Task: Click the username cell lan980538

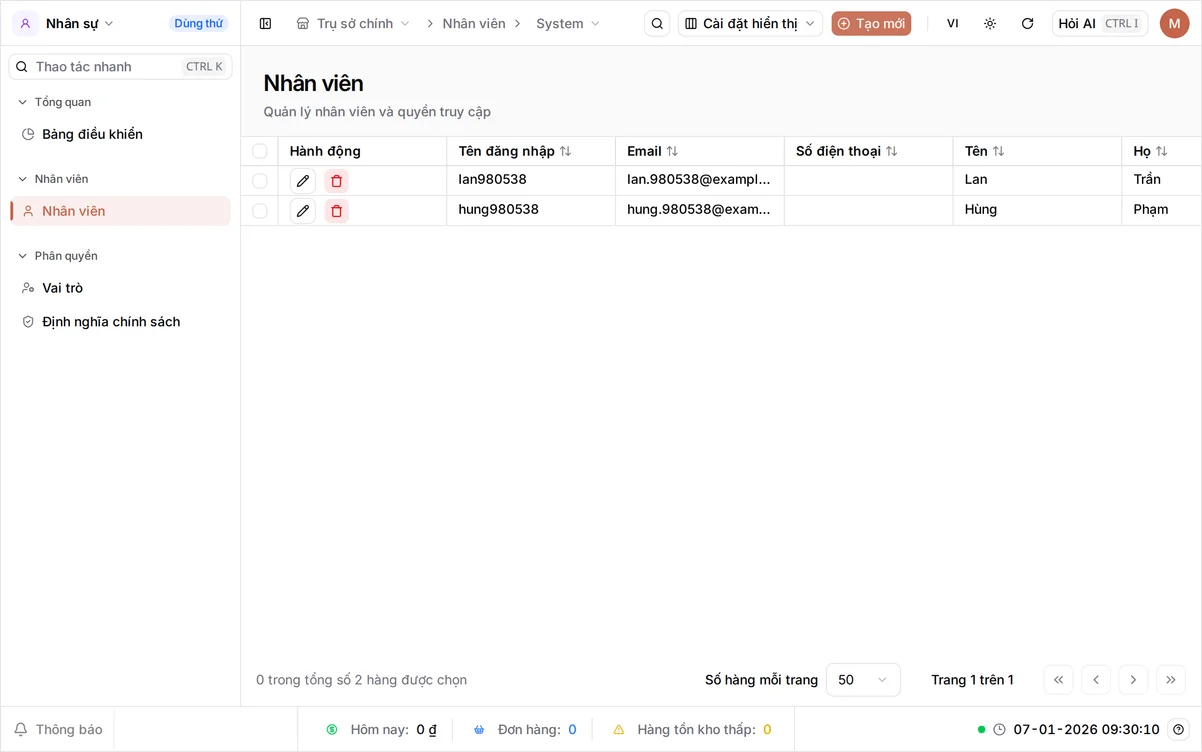Action: pos(531,180)
